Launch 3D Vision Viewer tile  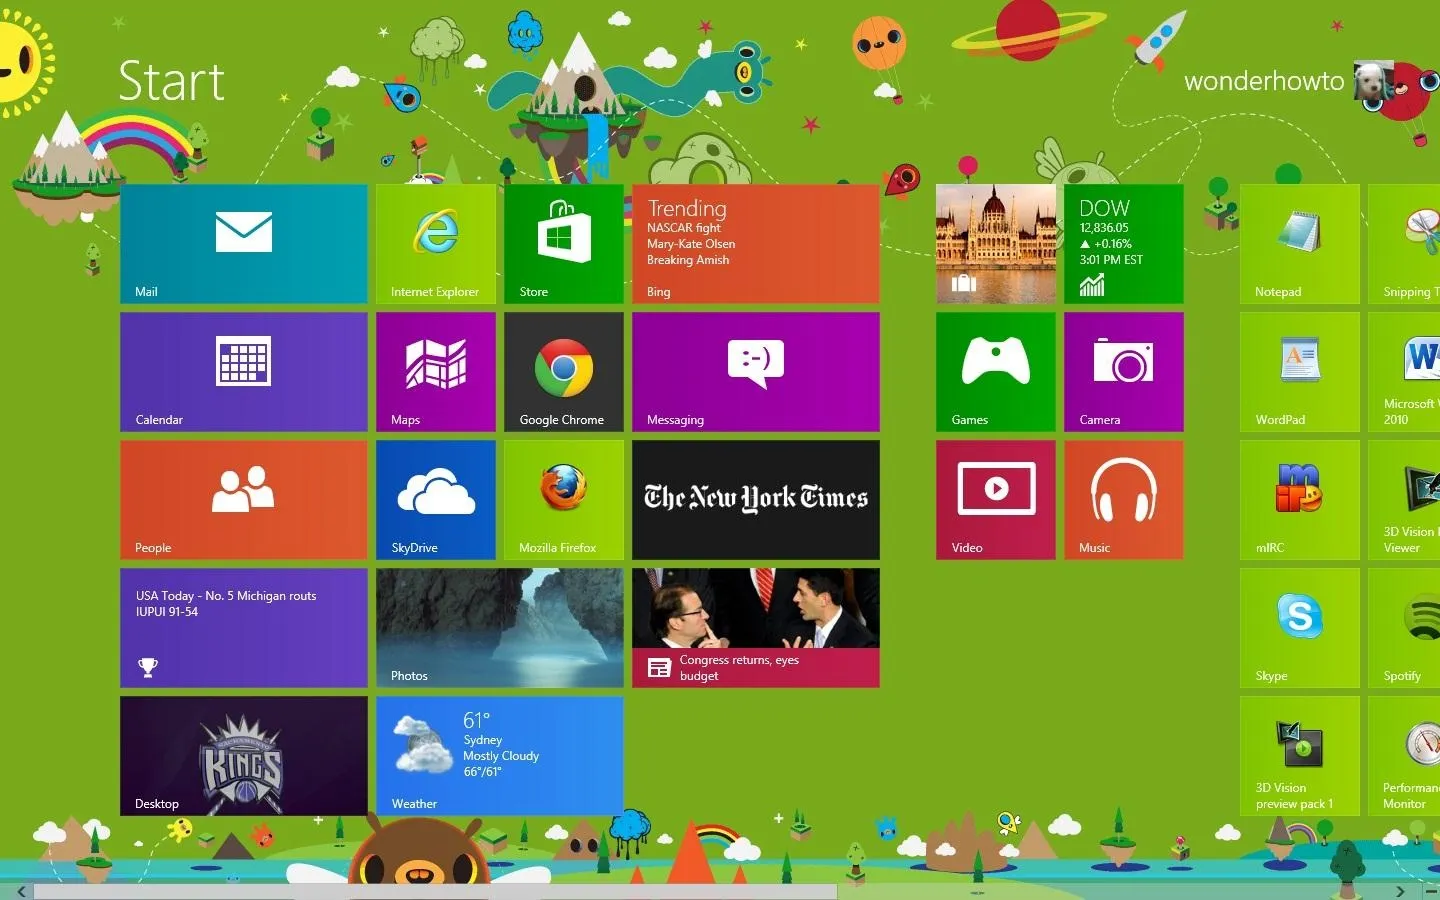pyautogui.click(x=1404, y=500)
